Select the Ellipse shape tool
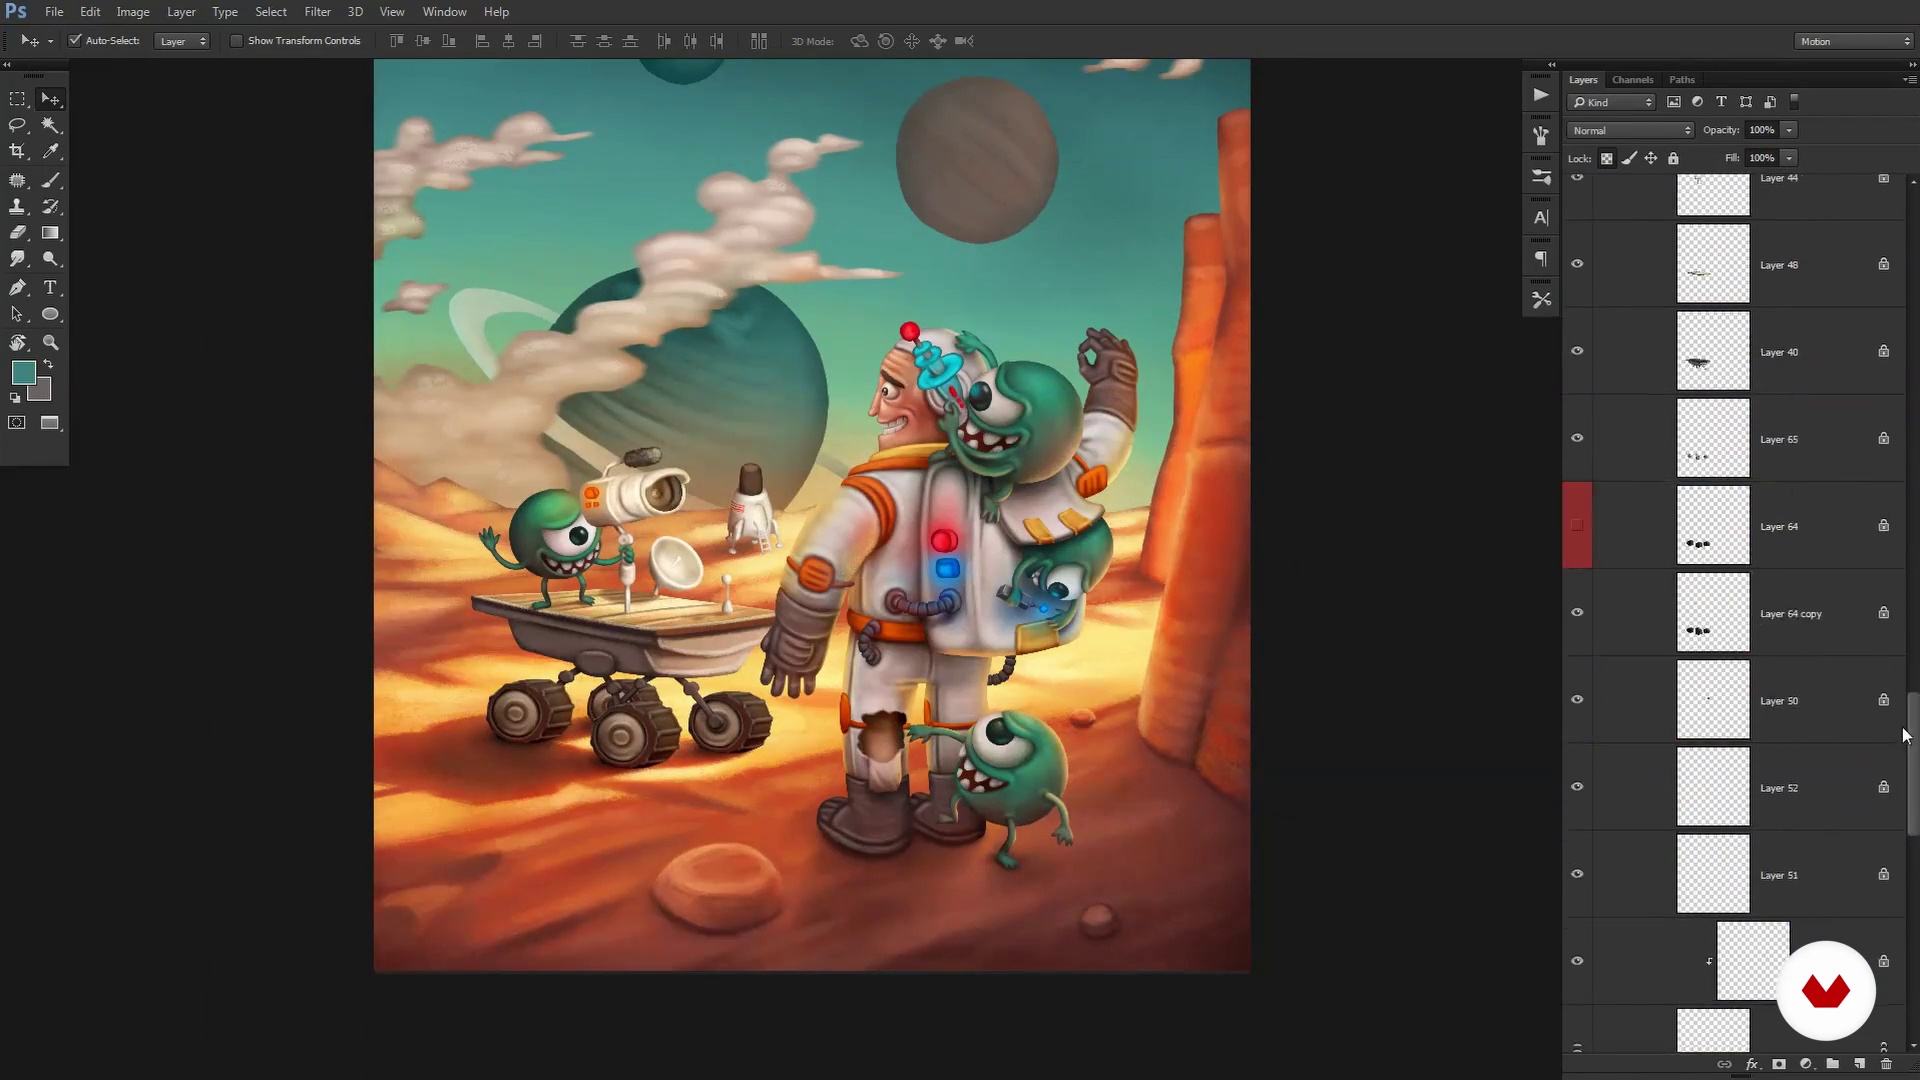 [50, 314]
